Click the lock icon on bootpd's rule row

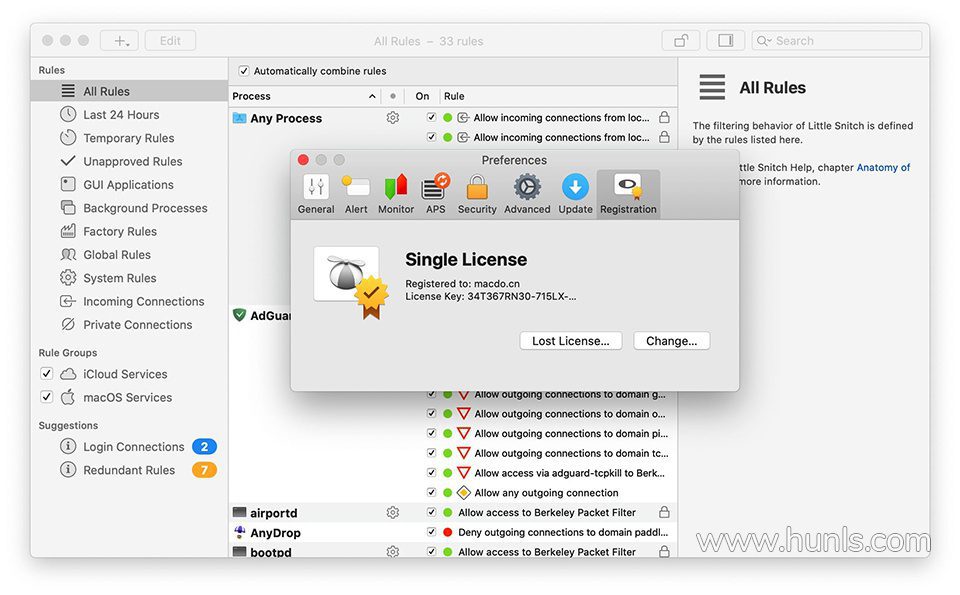(664, 551)
